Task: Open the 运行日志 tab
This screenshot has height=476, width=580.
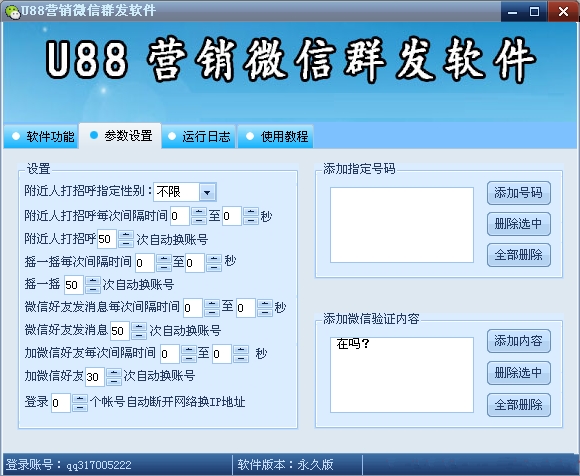Action: pos(199,137)
